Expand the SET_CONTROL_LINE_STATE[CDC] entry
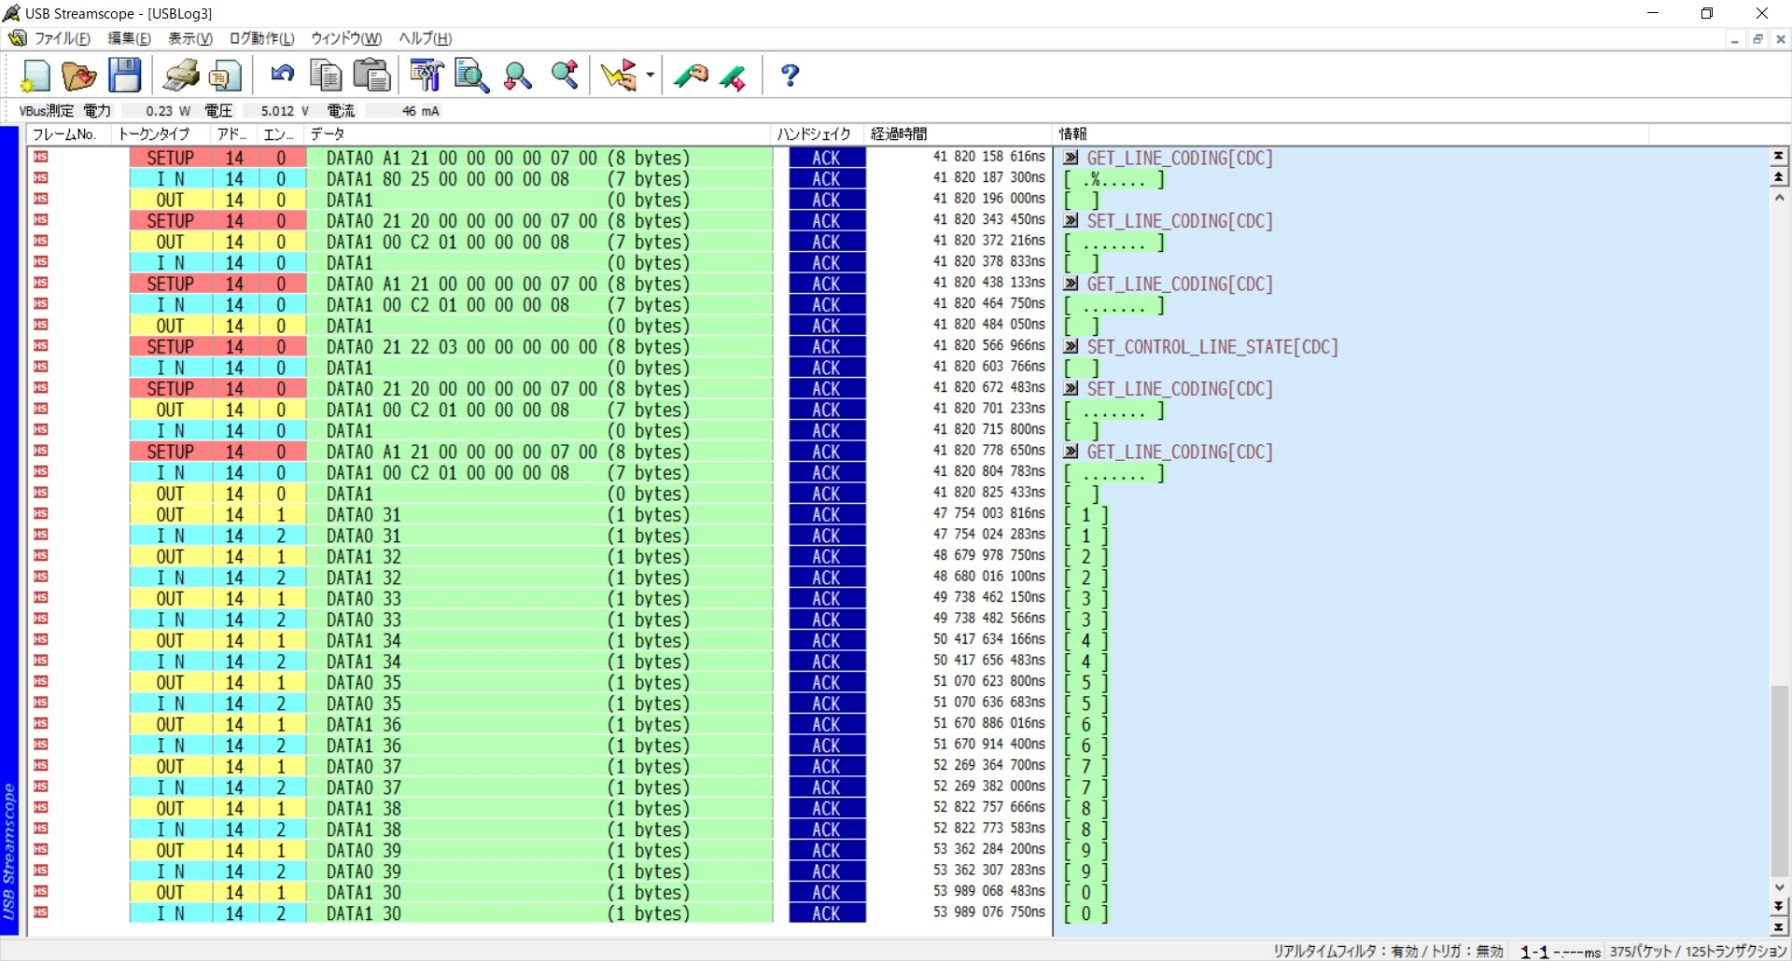The image size is (1792, 961). [x=1071, y=346]
